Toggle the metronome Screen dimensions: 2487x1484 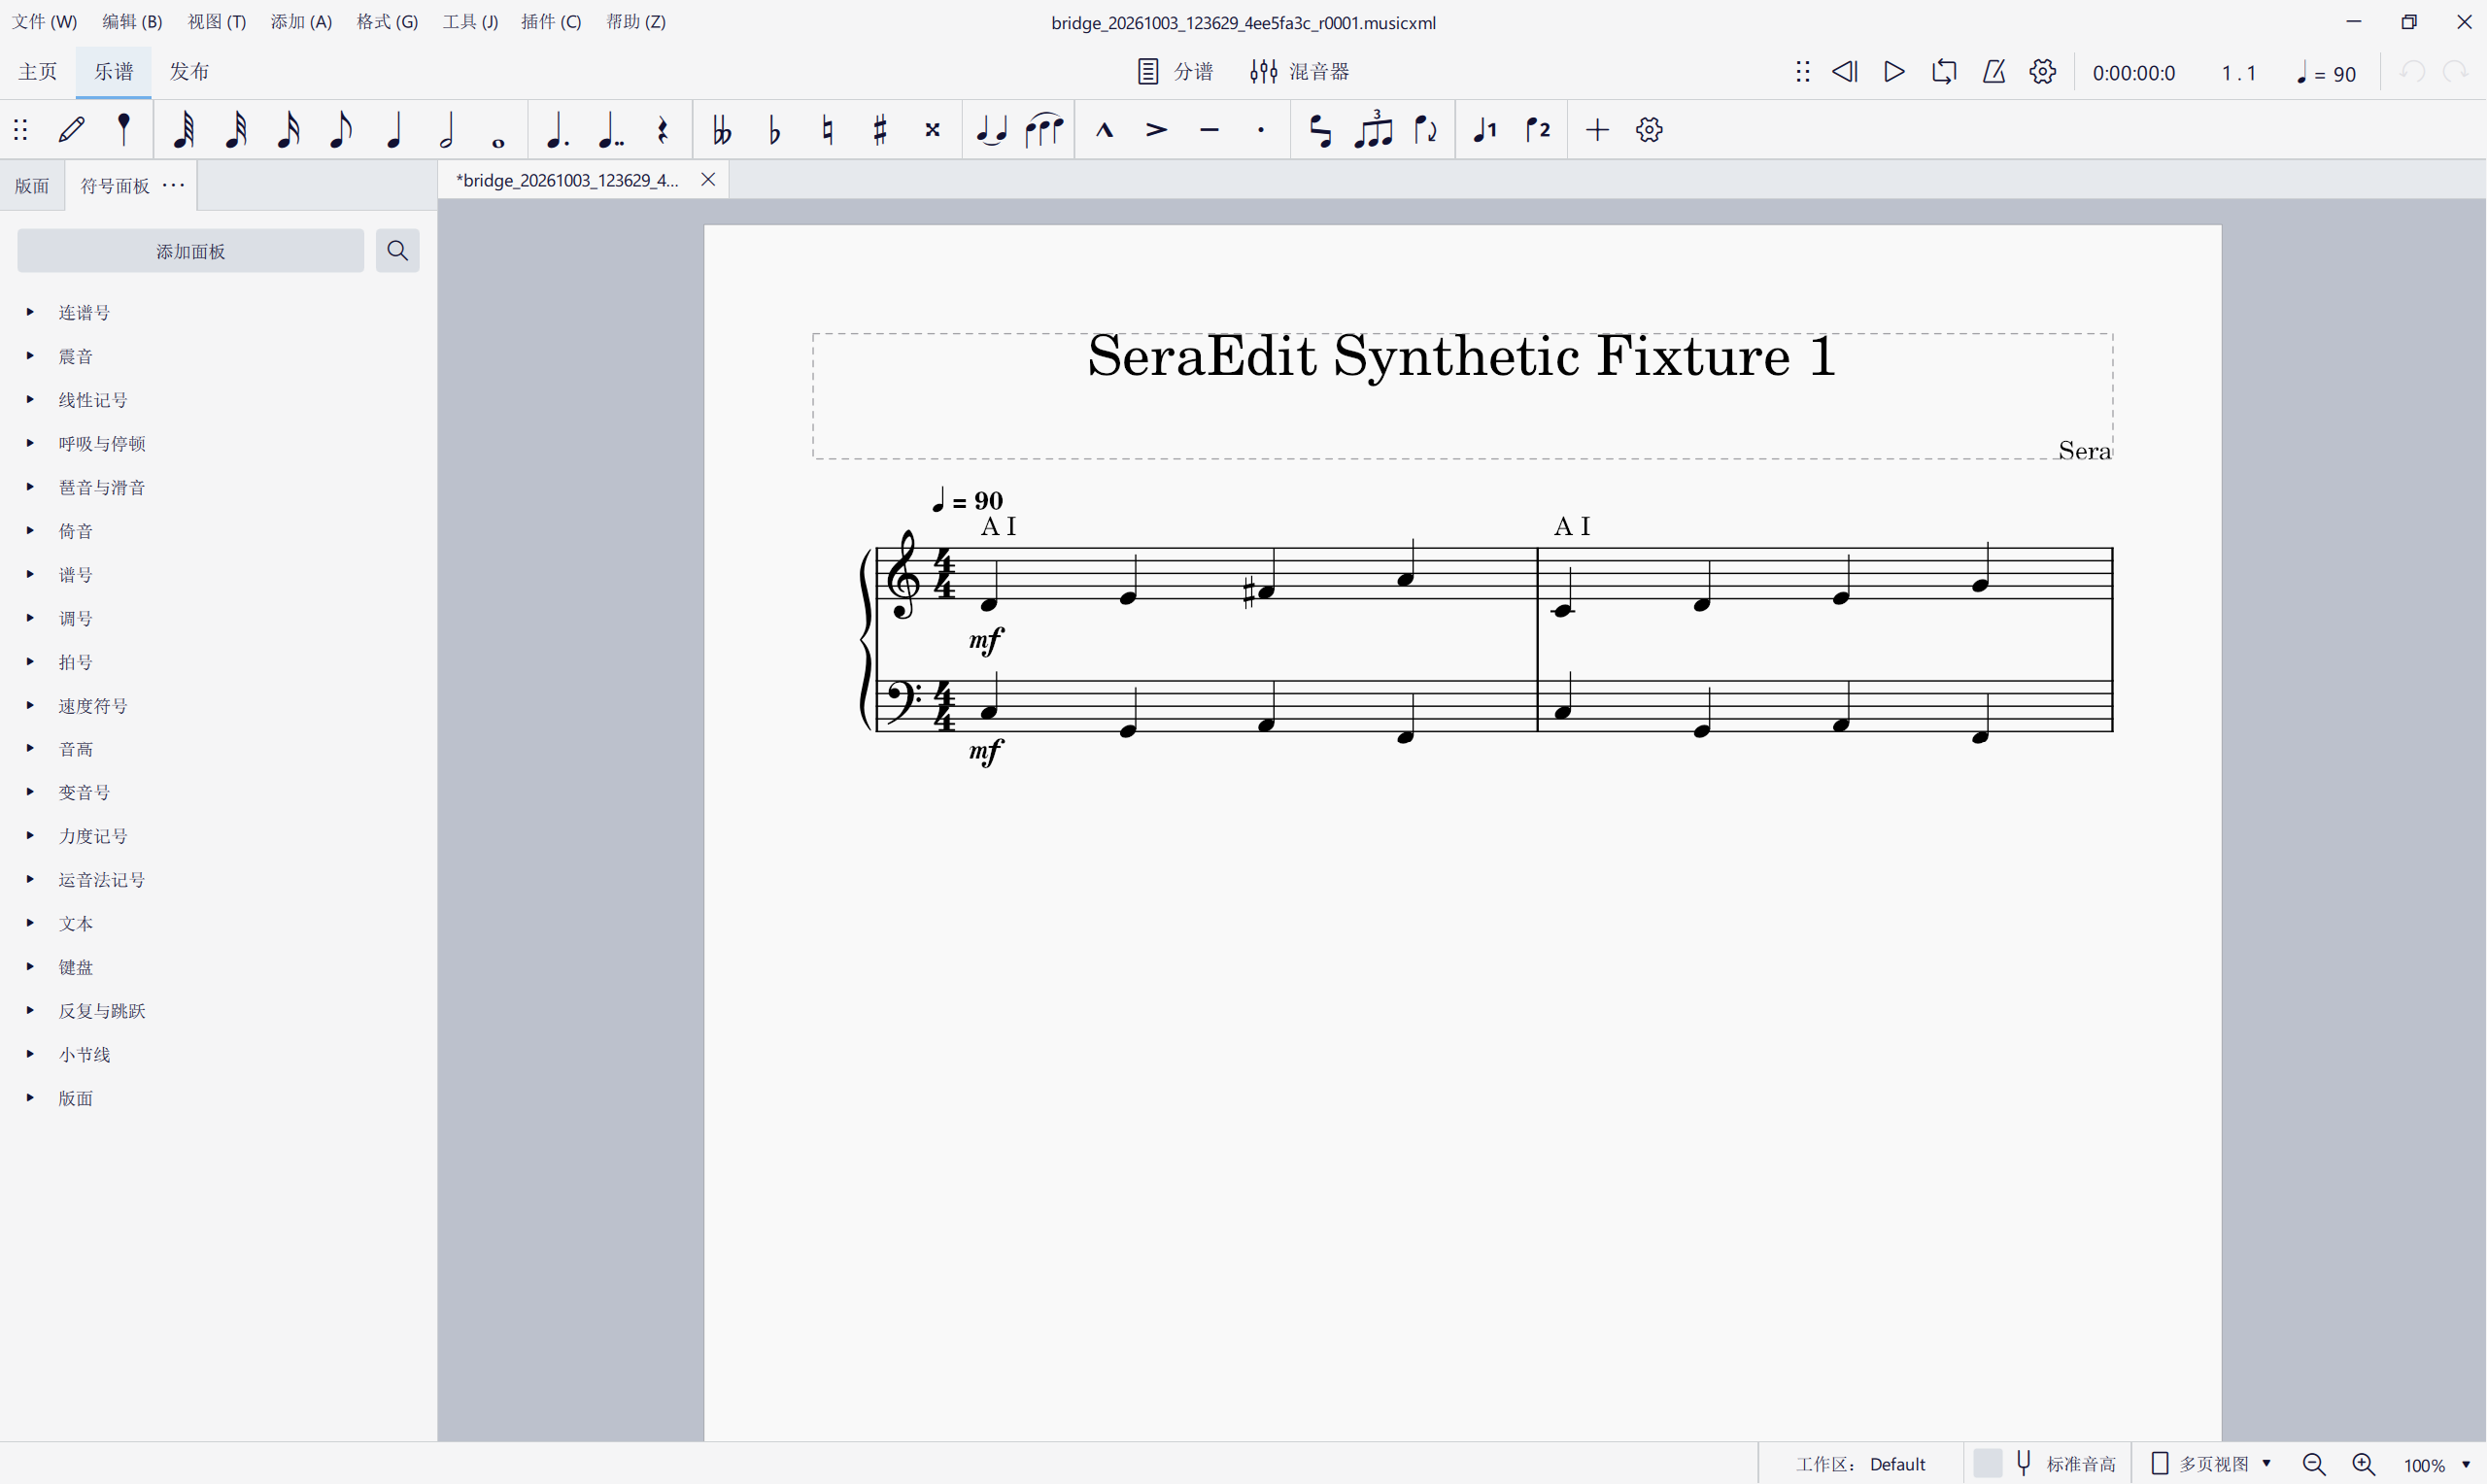pos(1994,72)
